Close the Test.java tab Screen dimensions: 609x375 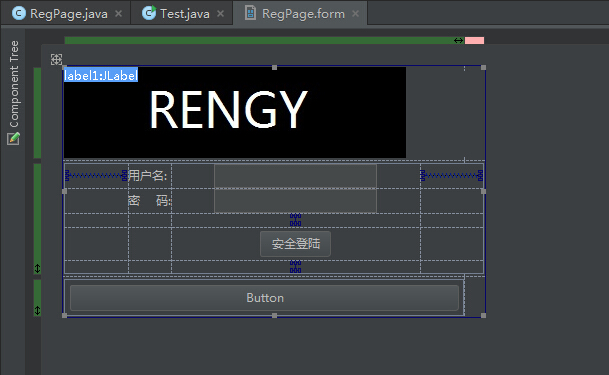point(220,14)
